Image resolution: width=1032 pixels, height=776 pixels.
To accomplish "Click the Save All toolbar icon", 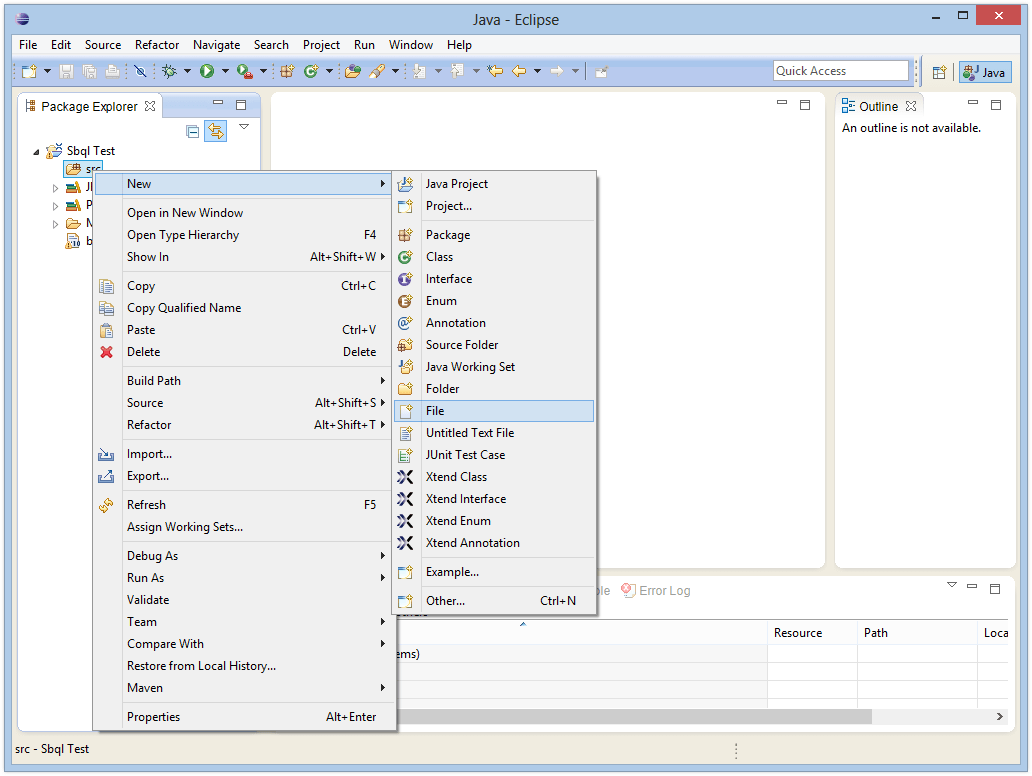I will [x=90, y=71].
